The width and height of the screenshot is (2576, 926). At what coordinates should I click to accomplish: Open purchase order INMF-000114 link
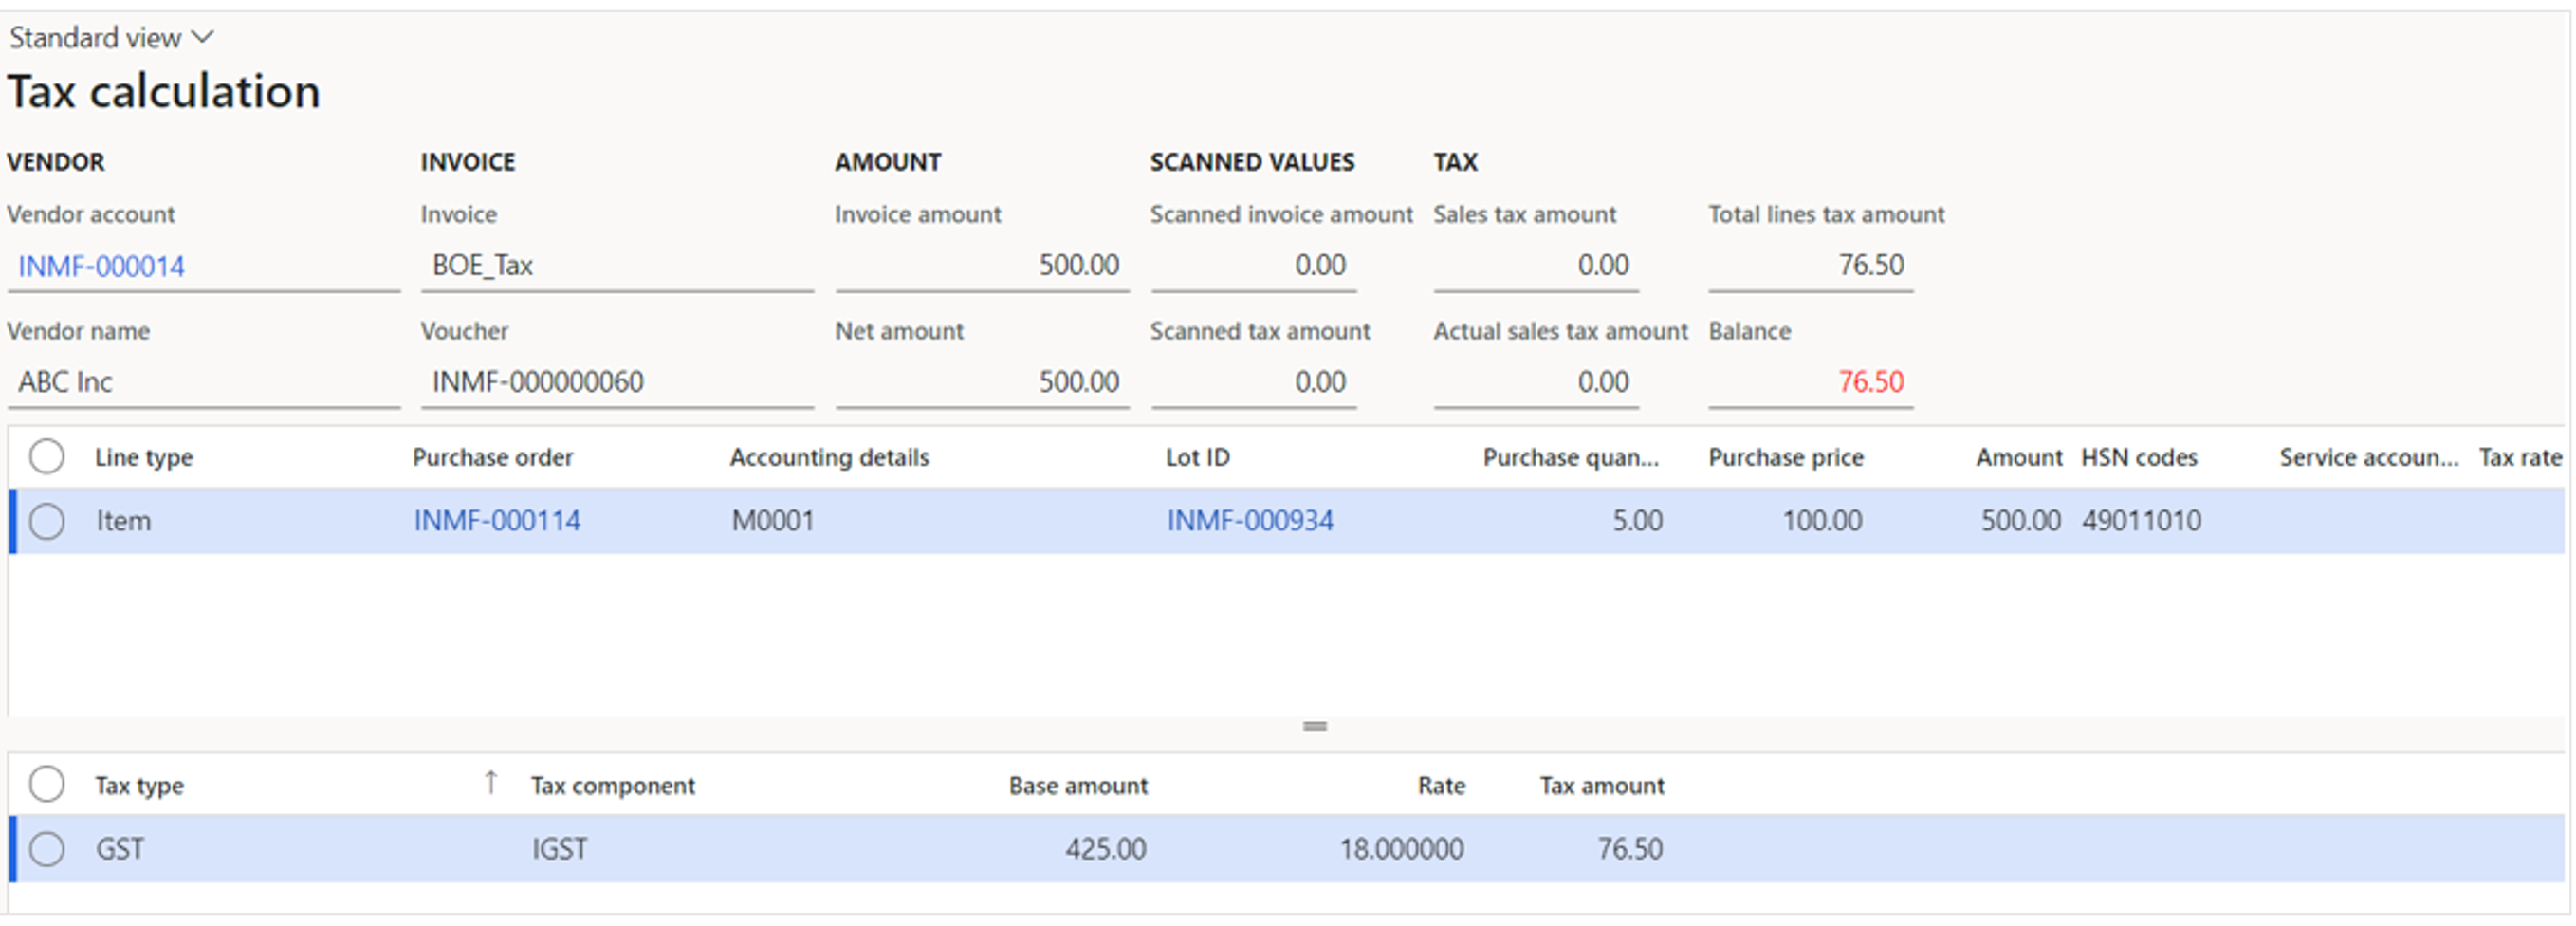(x=497, y=521)
